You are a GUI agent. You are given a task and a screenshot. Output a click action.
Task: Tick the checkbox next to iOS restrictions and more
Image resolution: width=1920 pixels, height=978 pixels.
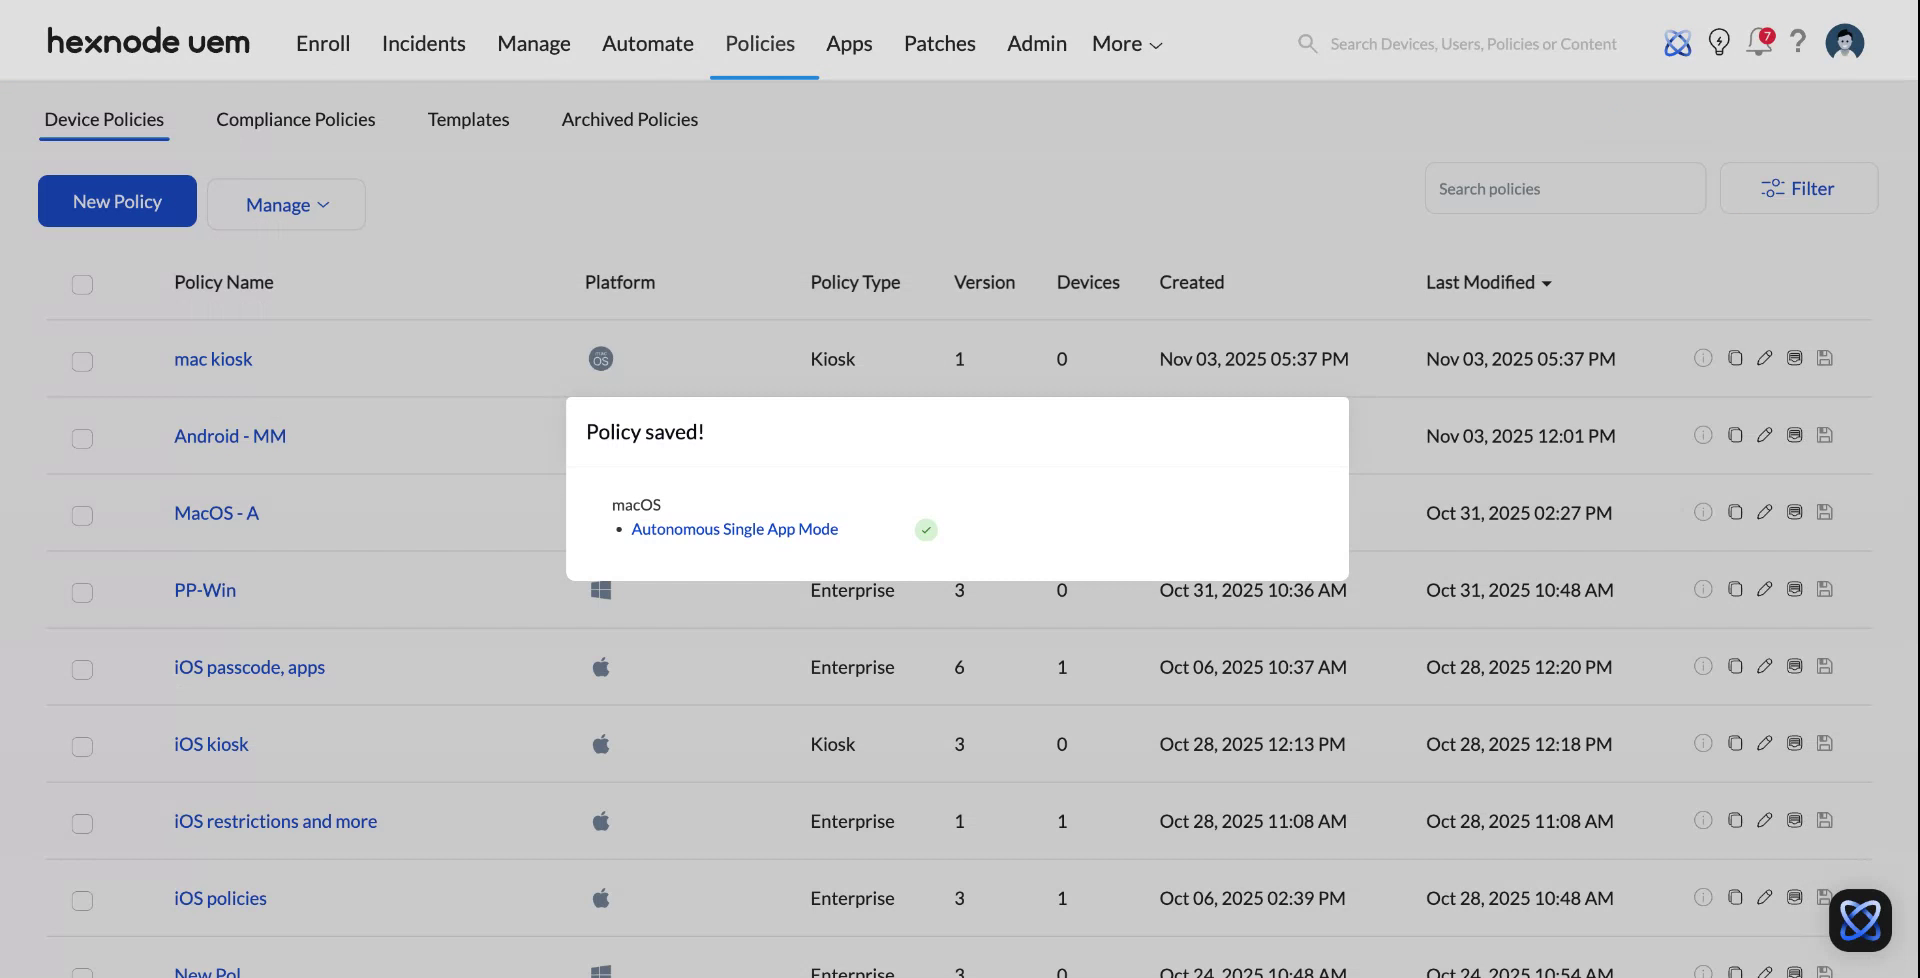pos(82,823)
